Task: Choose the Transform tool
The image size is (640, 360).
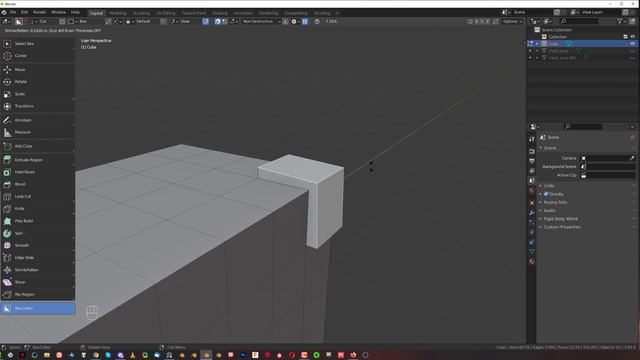Action: [x=38, y=106]
